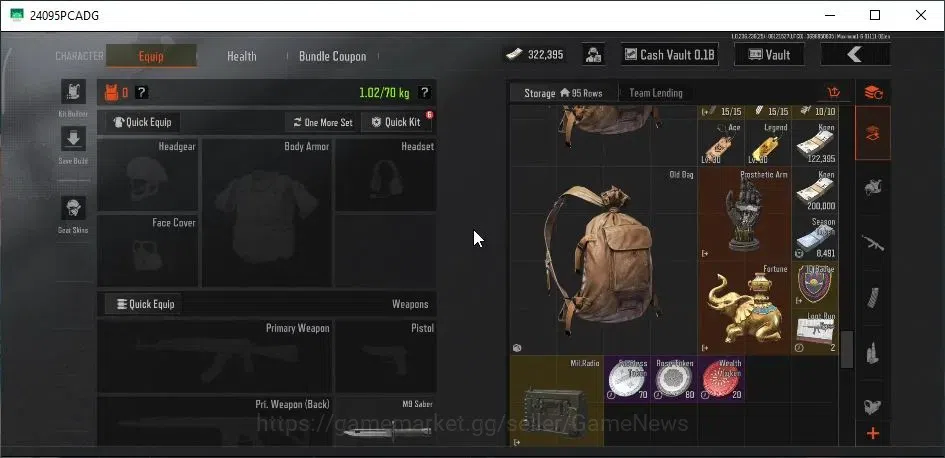Select the rifle category icon in sidebar
945x458 pixels.
click(x=873, y=242)
